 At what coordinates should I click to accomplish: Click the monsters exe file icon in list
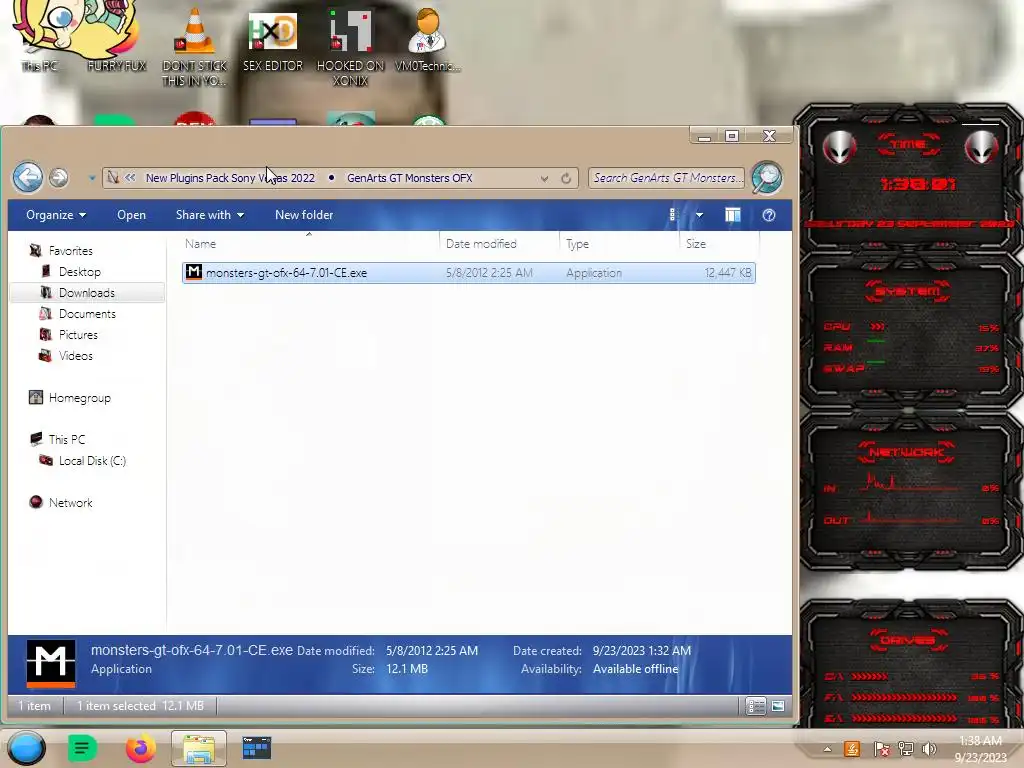[x=194, y=272]
